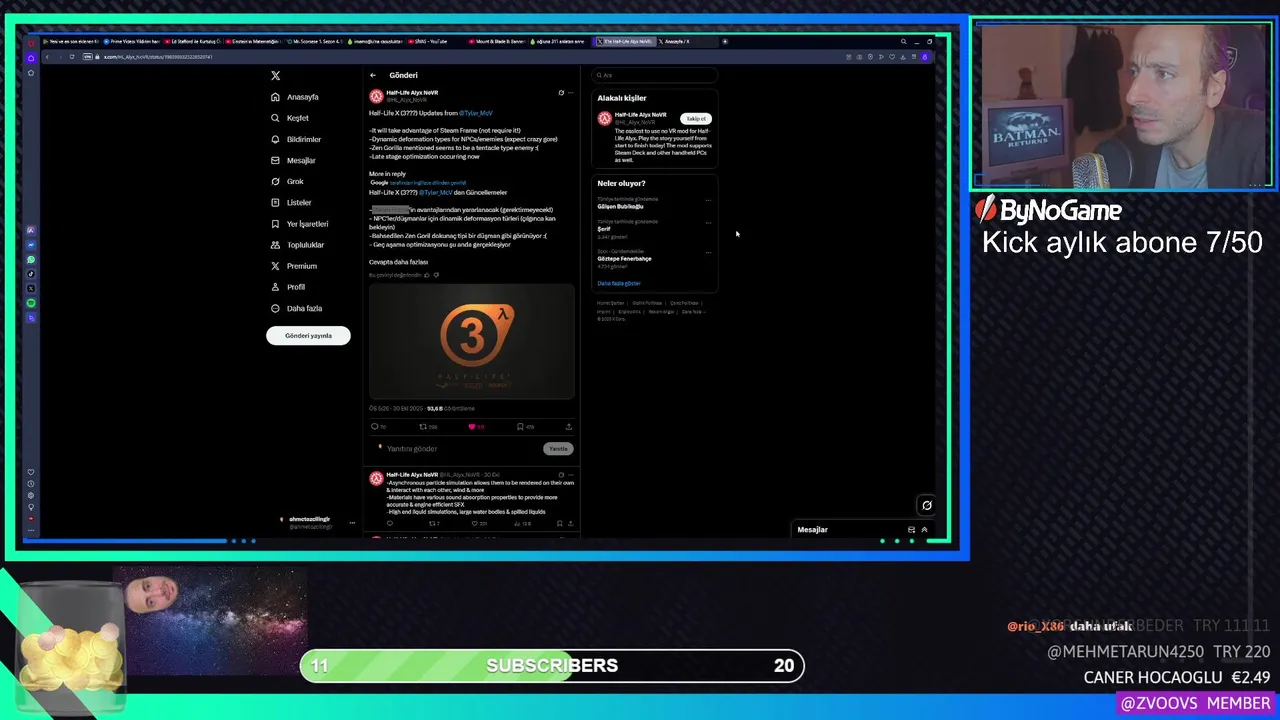Screen dimensions: 1280x720
Task: Open the floating Grok button
Action: (x=927, y=505)
